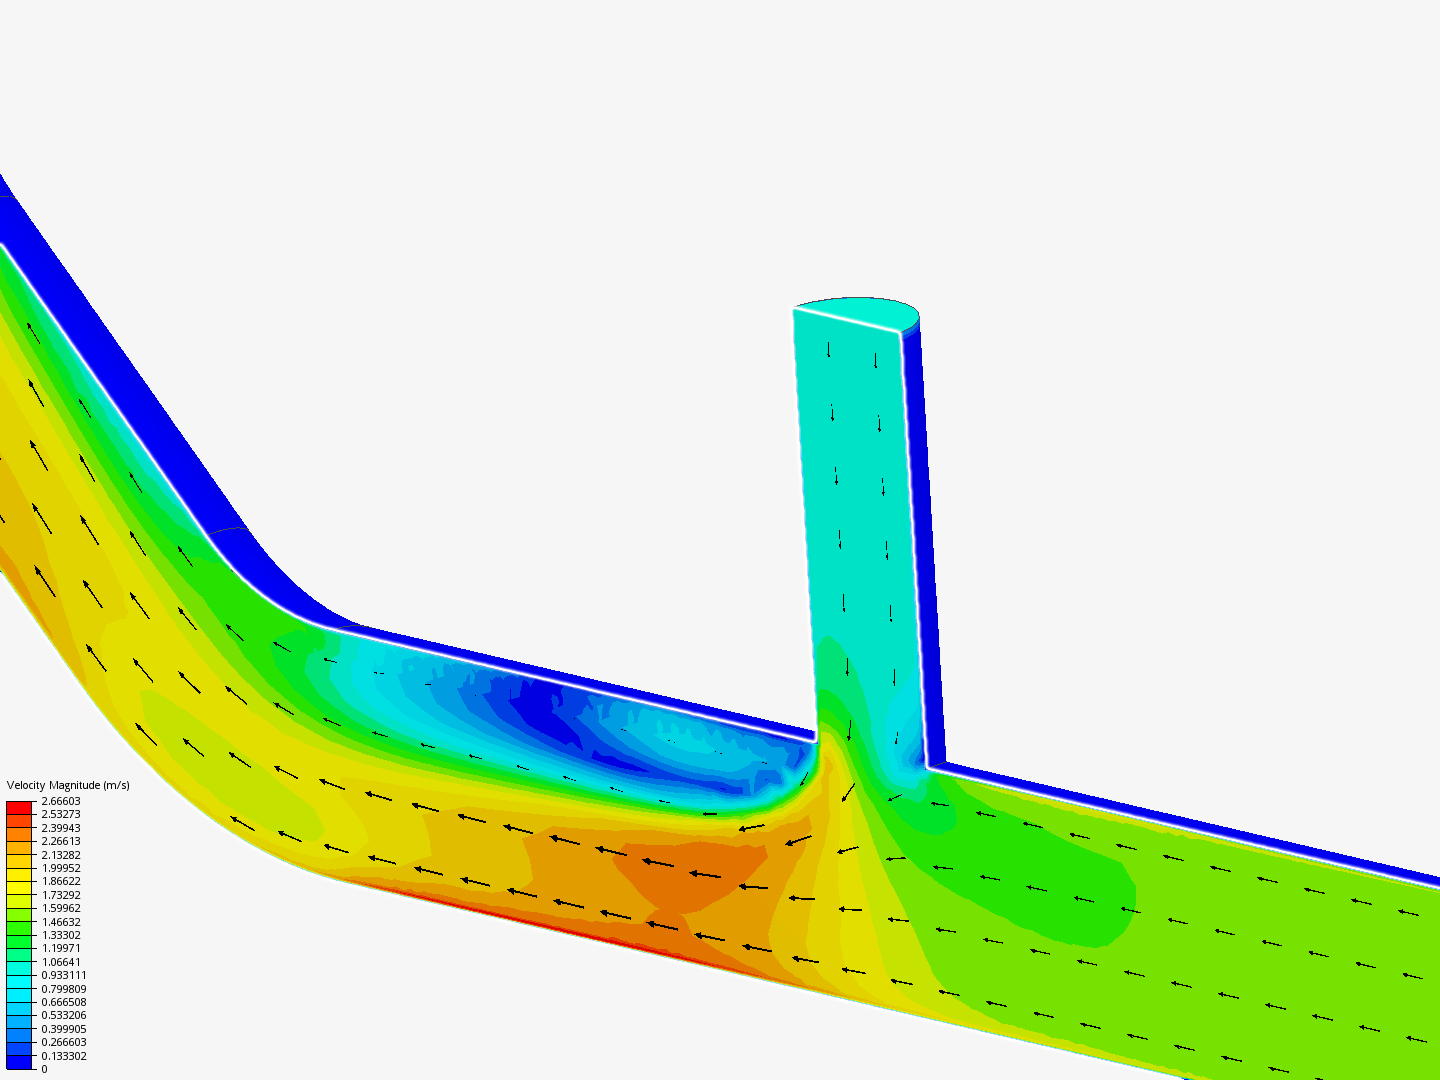1440x1080 pixels.
Task: Select the 1.06641 legend value
Action: tap(61, 962)
